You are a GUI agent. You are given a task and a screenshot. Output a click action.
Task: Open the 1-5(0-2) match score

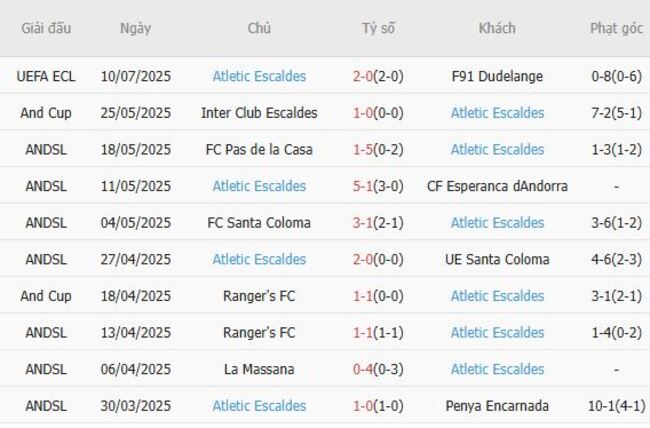tap(378, 150)
